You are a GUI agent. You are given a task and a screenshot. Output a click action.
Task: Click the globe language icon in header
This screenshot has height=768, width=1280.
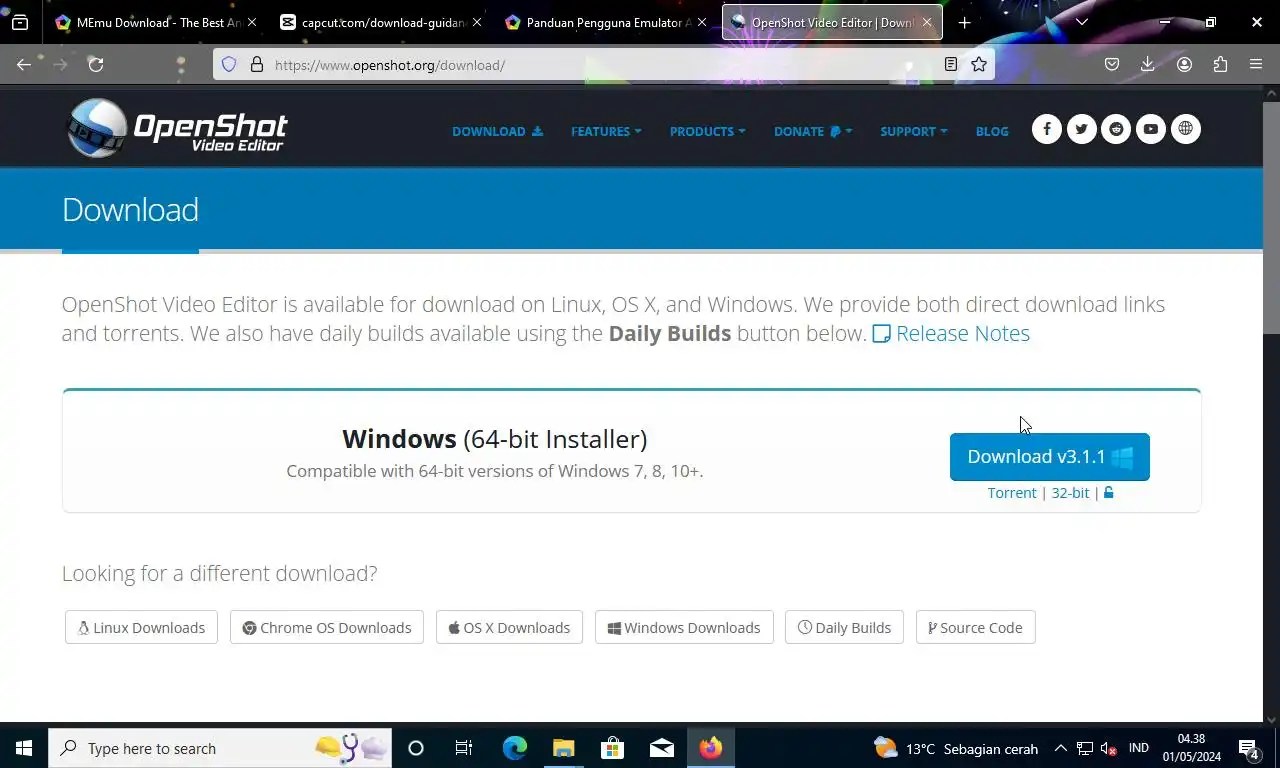tap(1185, 129)
